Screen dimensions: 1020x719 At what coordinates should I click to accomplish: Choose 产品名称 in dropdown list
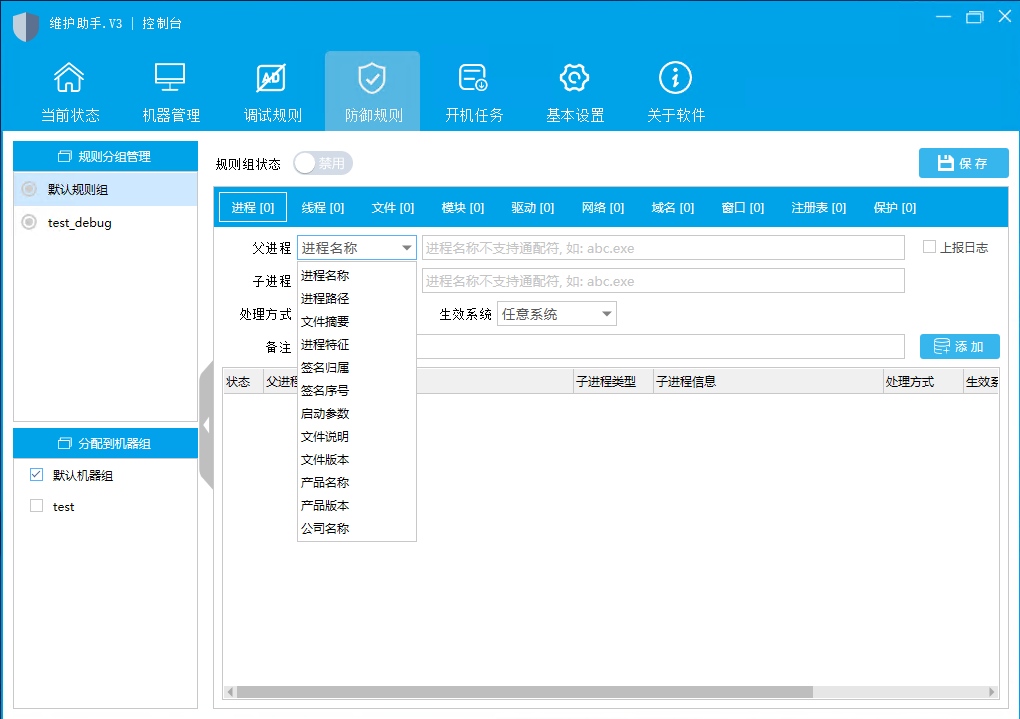(x=356, y=483)
